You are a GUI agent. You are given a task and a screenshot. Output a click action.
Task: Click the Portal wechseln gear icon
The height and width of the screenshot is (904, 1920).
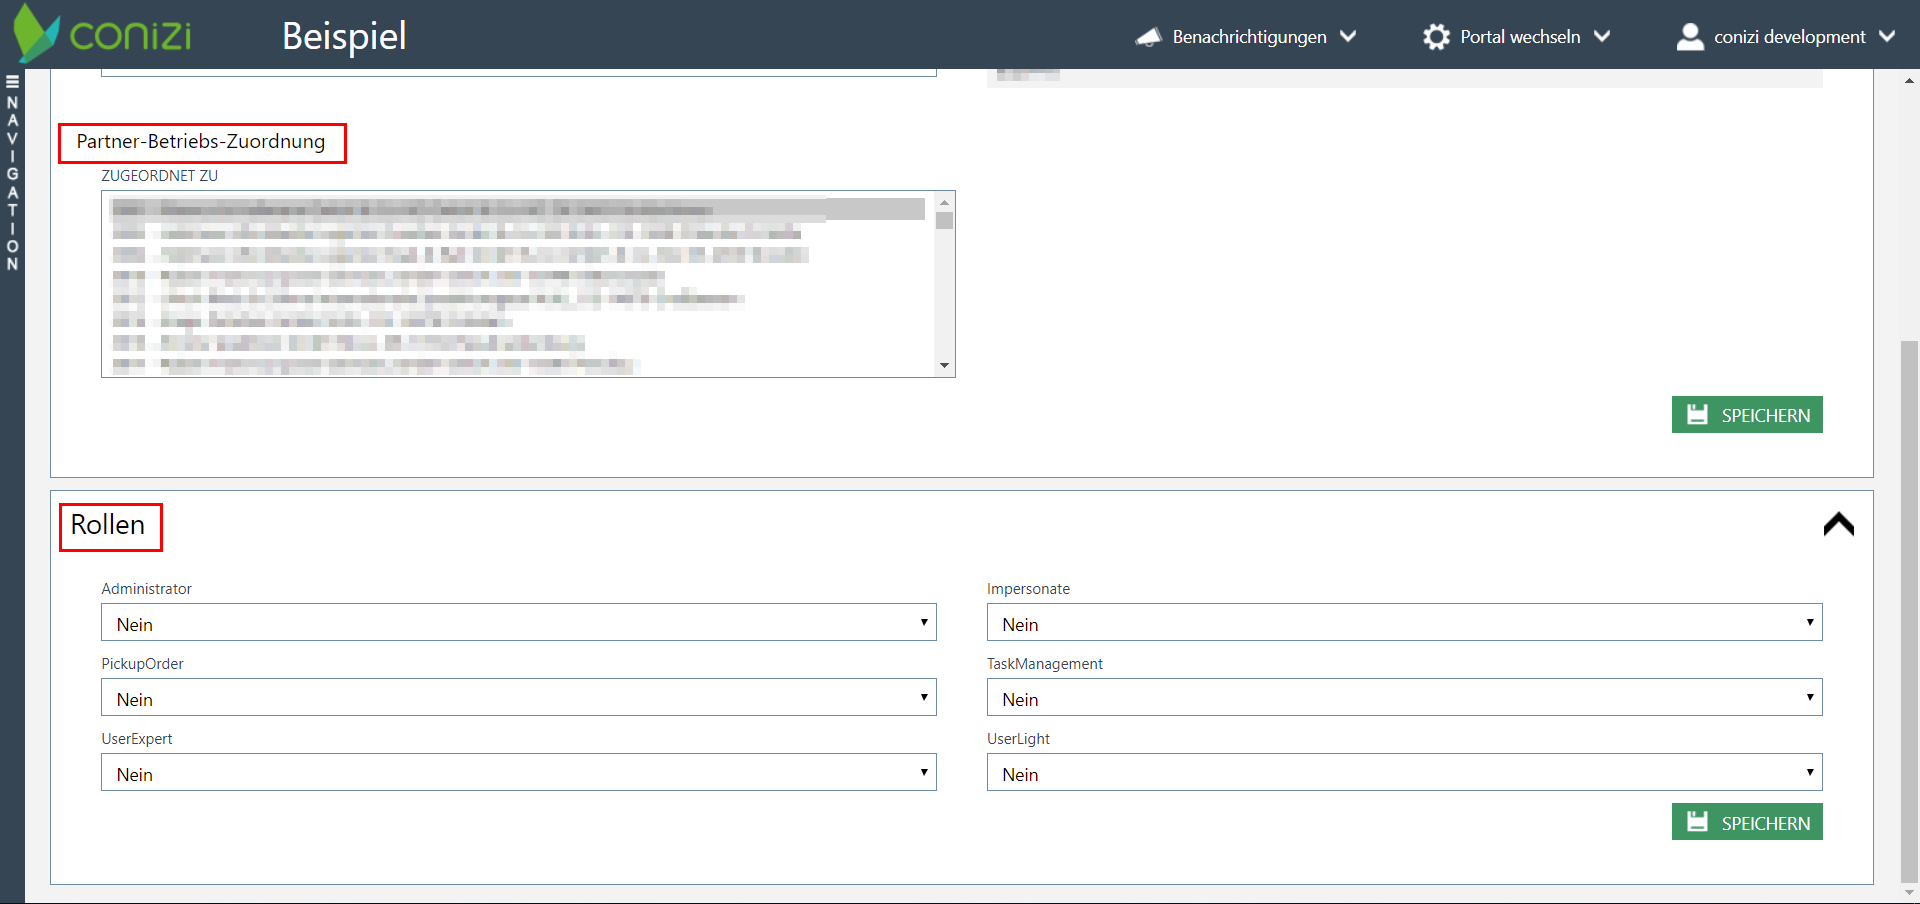point(1436,37)
